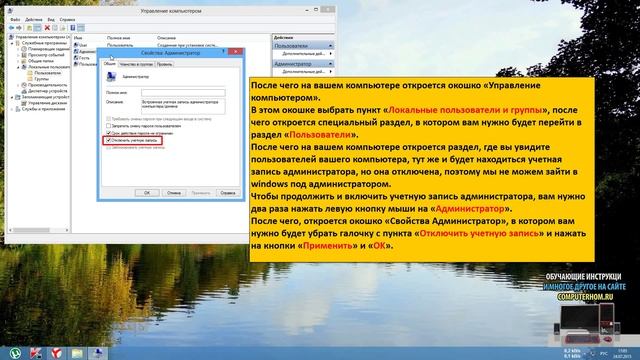Go forward with the forward arrow
640x360 pixels.
19,28
